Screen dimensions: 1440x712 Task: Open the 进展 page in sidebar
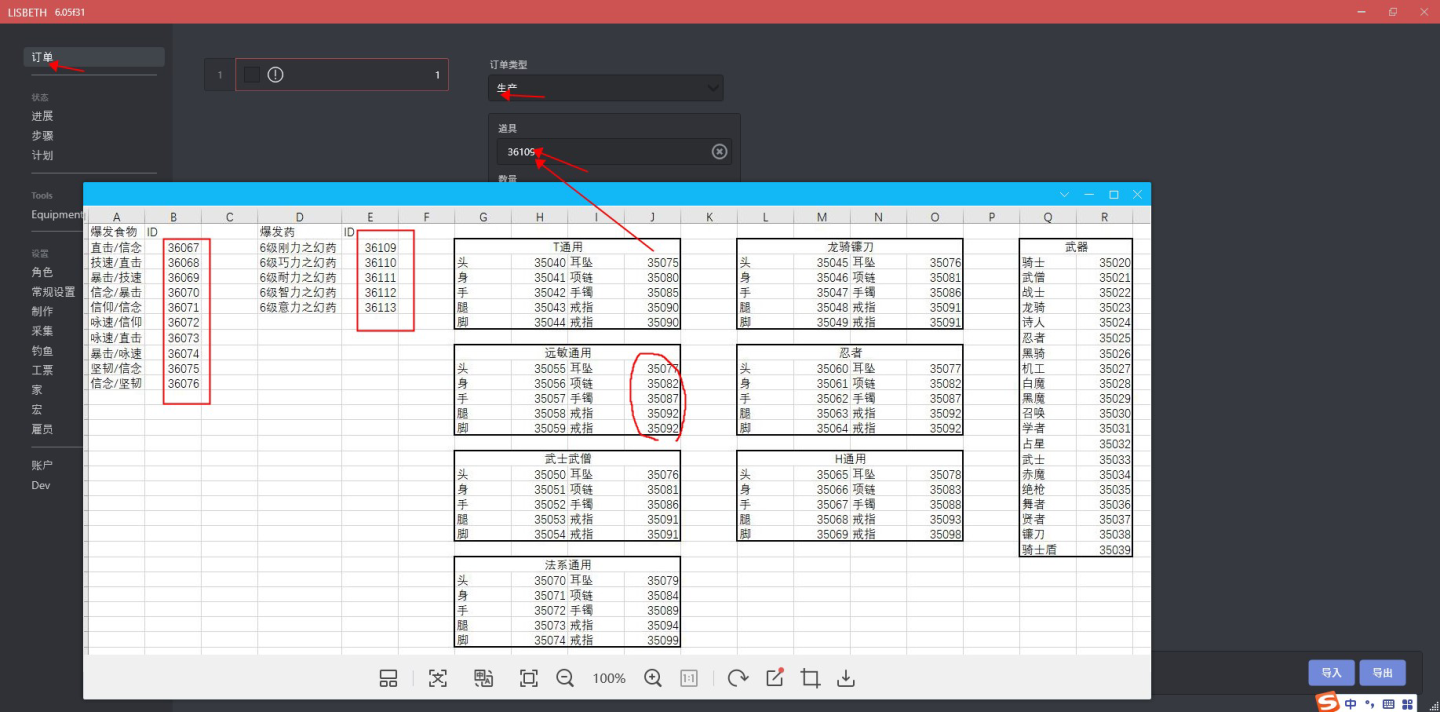tap(42, 116)
